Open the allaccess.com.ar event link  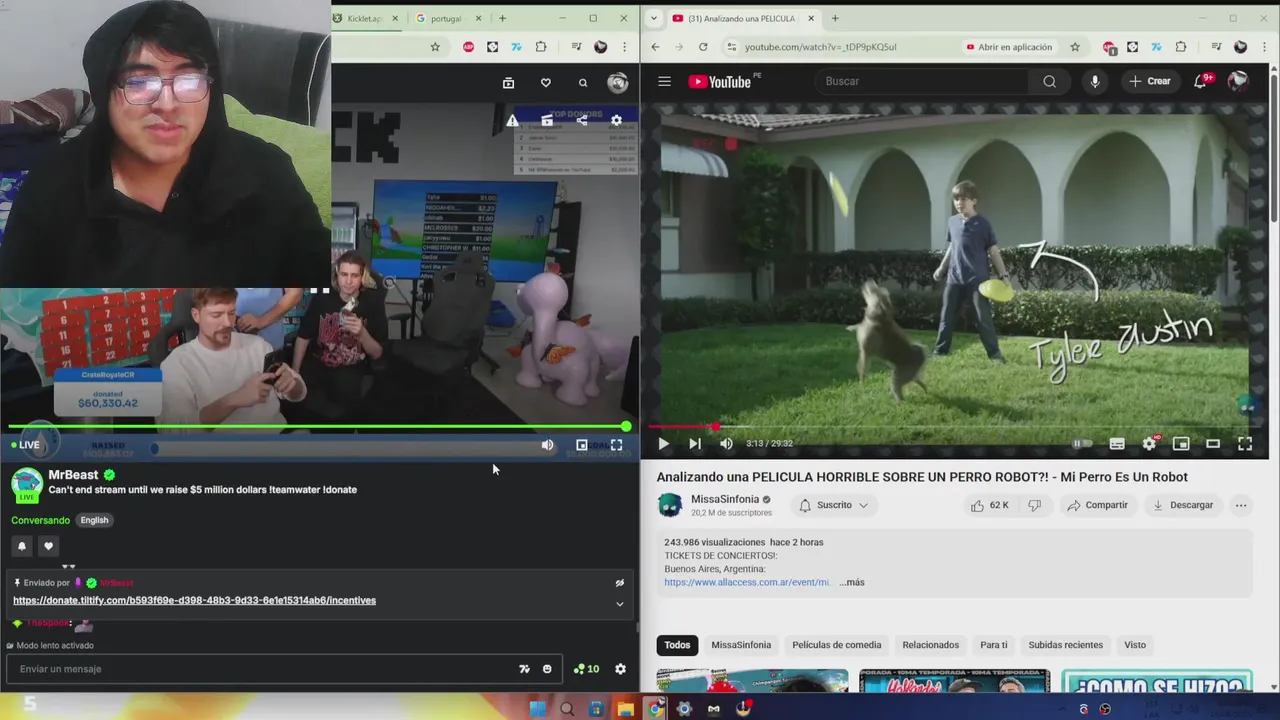(747, 582)
